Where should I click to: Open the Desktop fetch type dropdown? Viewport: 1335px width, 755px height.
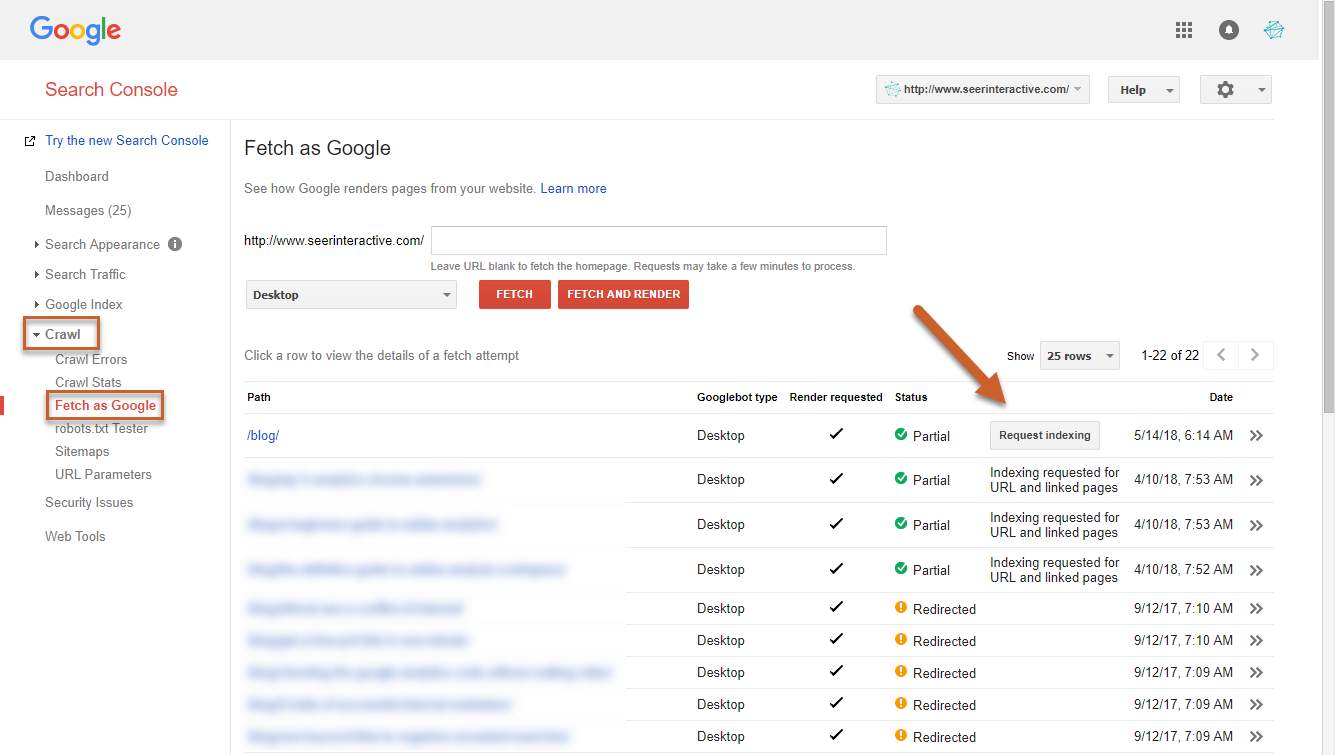point(351,294)
